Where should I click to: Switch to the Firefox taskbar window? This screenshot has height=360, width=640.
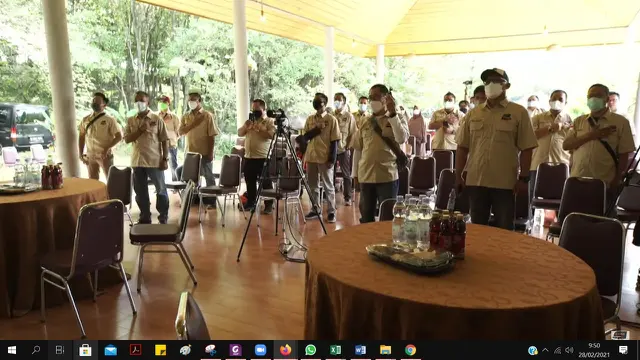285,350
